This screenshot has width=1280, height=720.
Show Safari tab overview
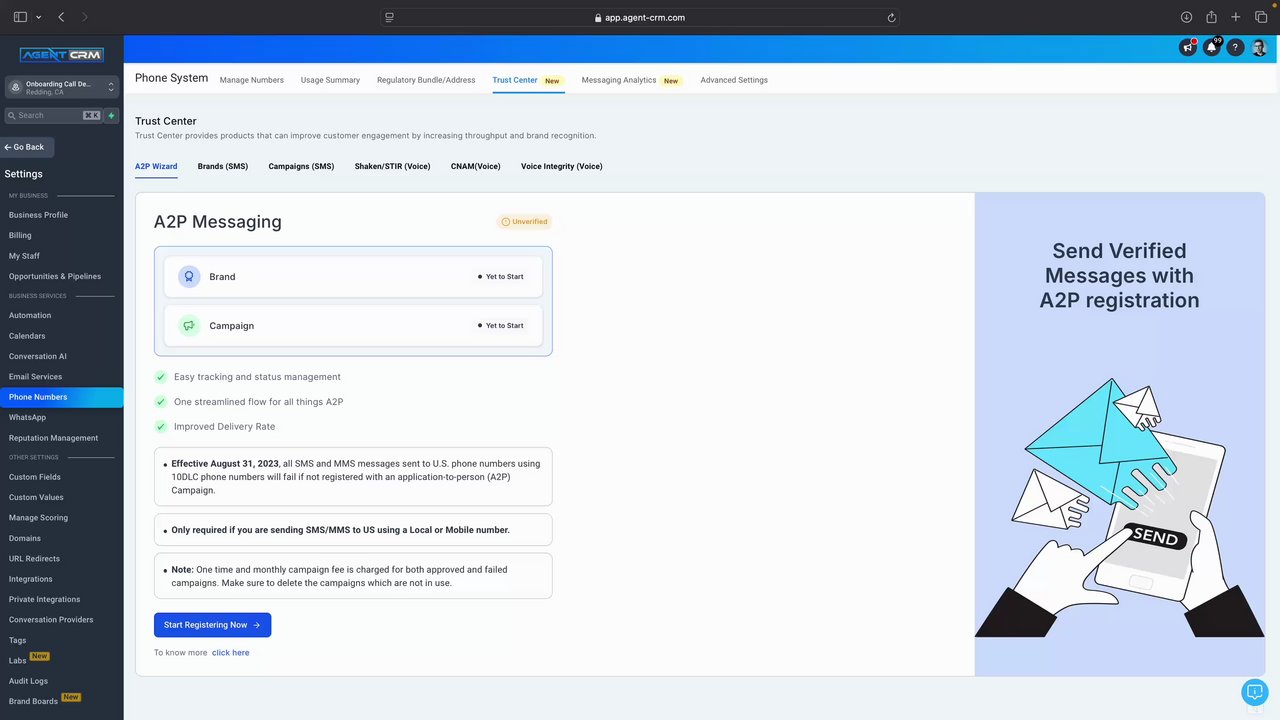pyautogui.click(x=1261, y=17)
